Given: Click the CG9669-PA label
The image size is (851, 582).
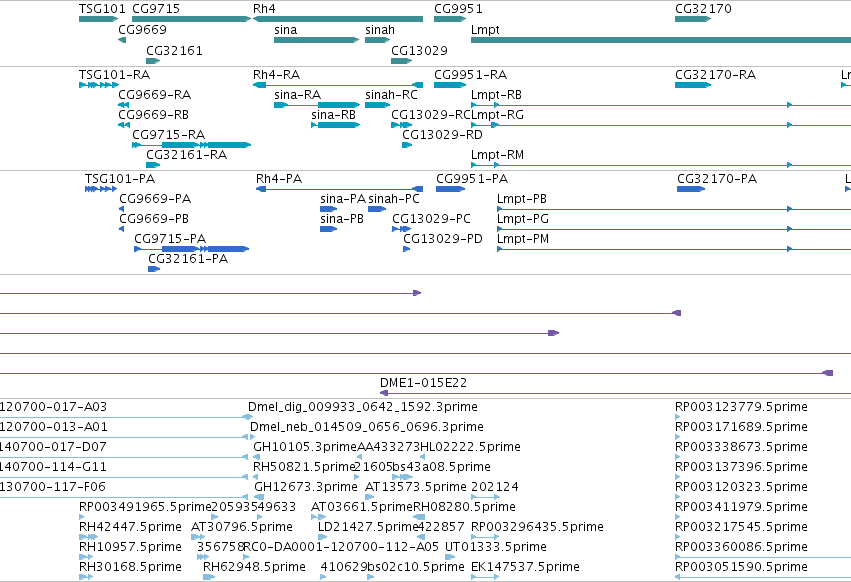Looking at the screenshot, I should click(155, 199).
